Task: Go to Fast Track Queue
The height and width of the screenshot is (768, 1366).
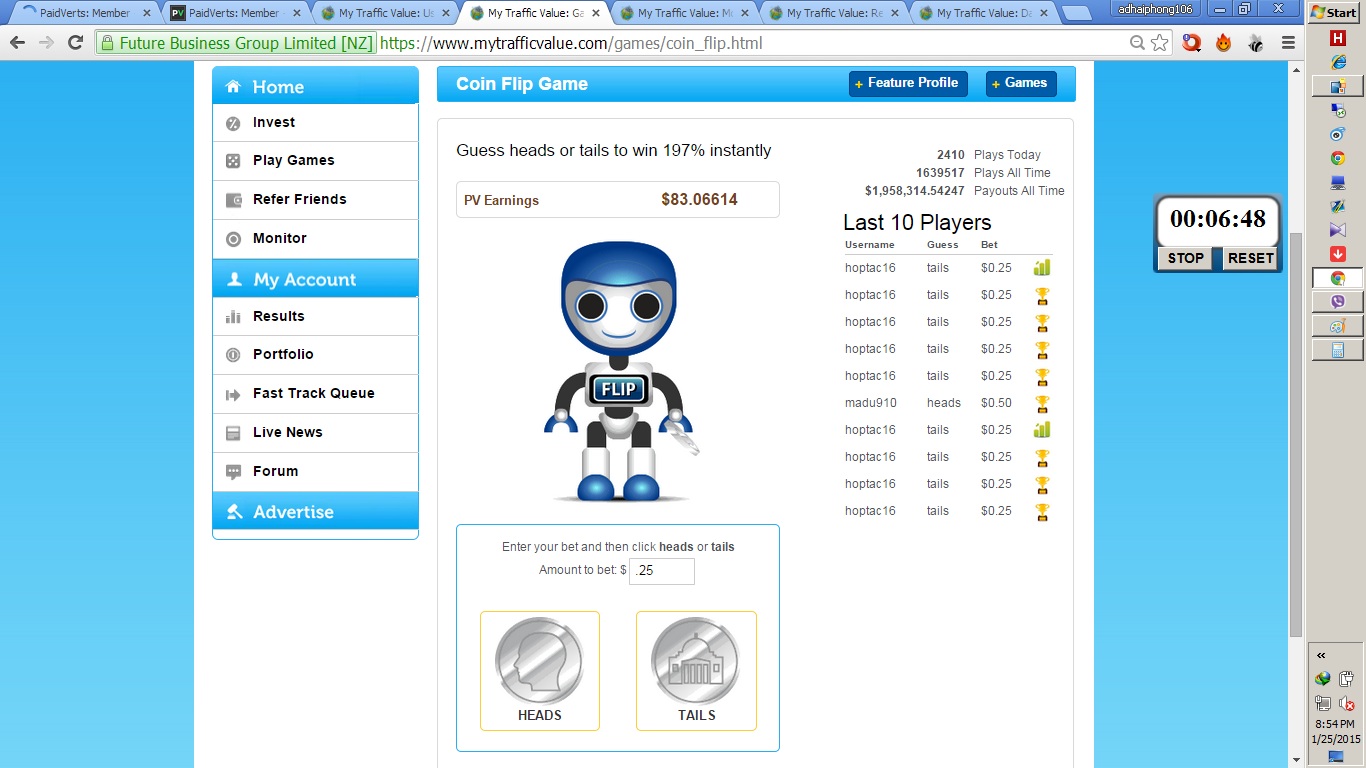Action: point(315,393)
